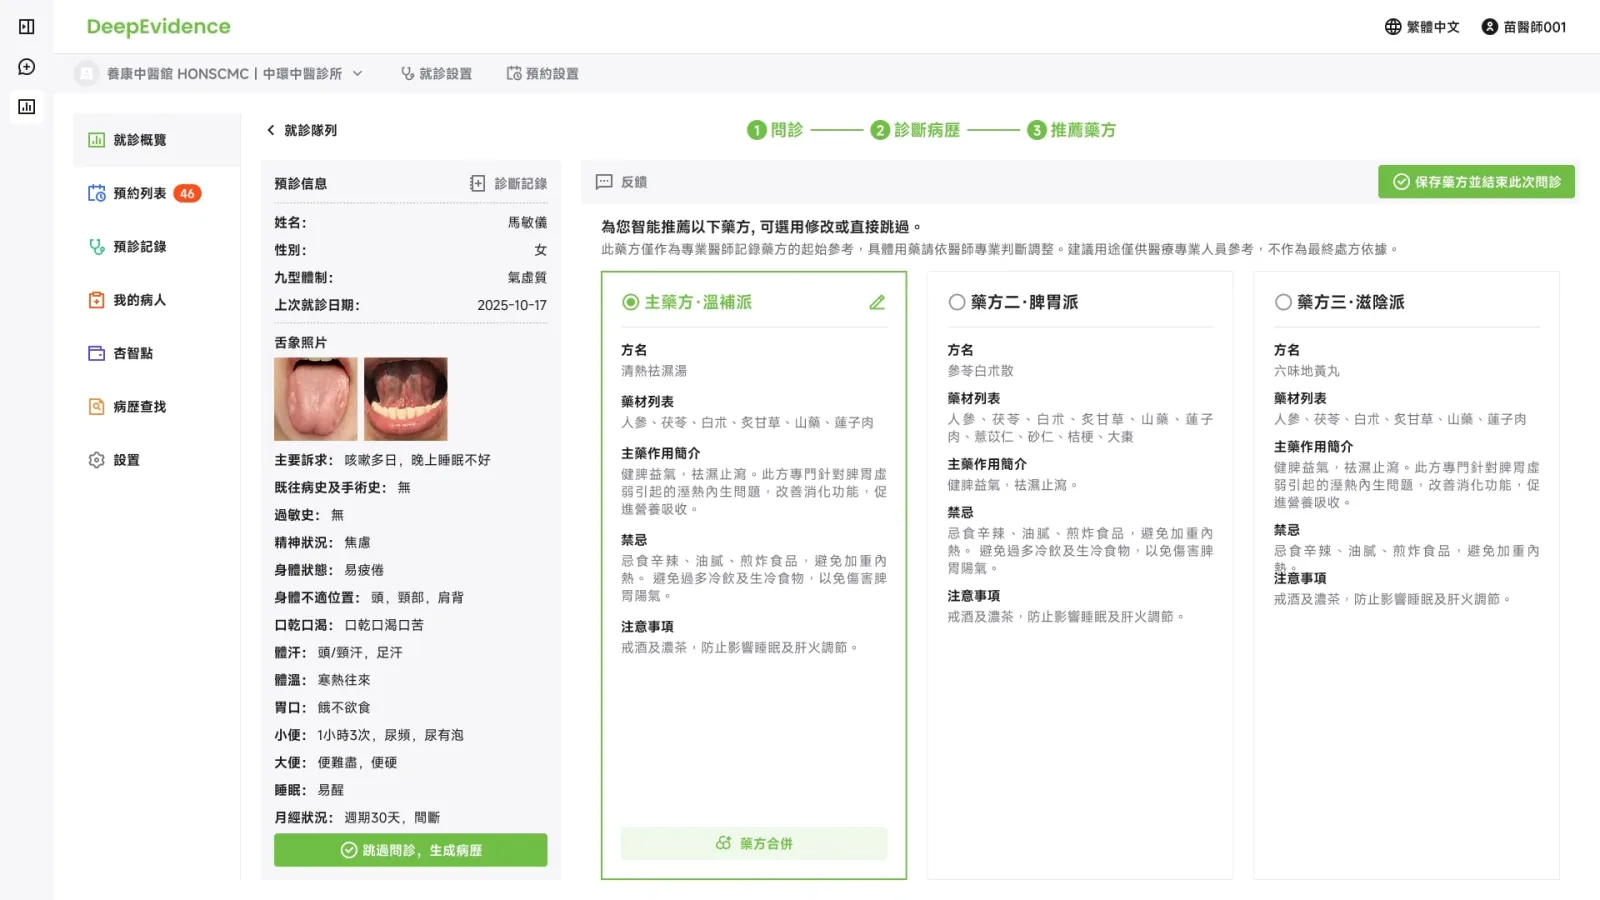Click 保存藥方並結束此次問診 button
This screenshot has width=1600, height=900.
[1476, 182]
